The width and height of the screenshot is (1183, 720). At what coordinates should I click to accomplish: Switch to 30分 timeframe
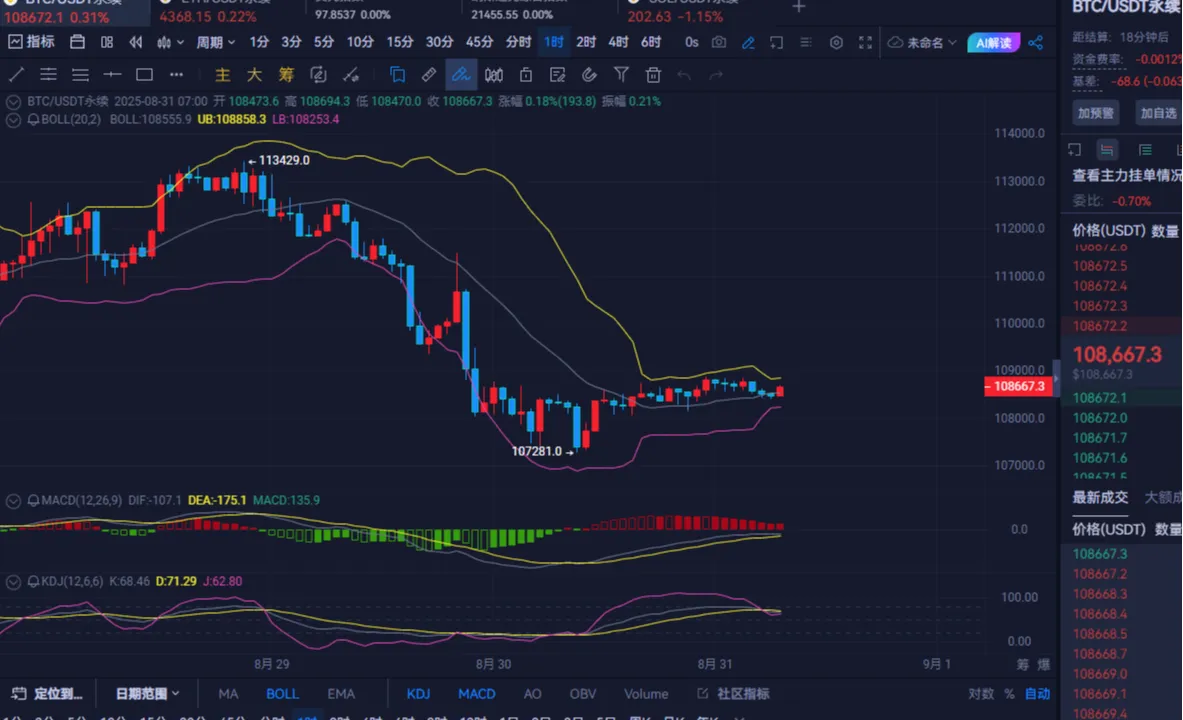pyautogui.click(x=439, y=42)
